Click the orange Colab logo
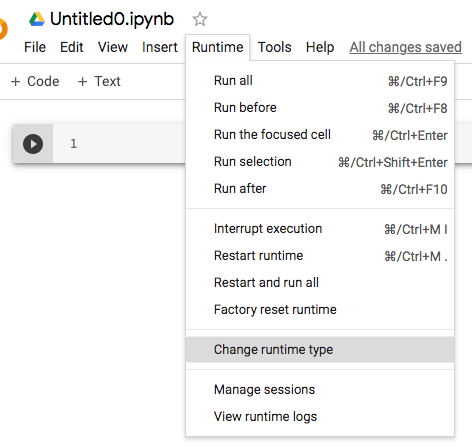Screen dimensions: 472x448 (x=3, y=29)
